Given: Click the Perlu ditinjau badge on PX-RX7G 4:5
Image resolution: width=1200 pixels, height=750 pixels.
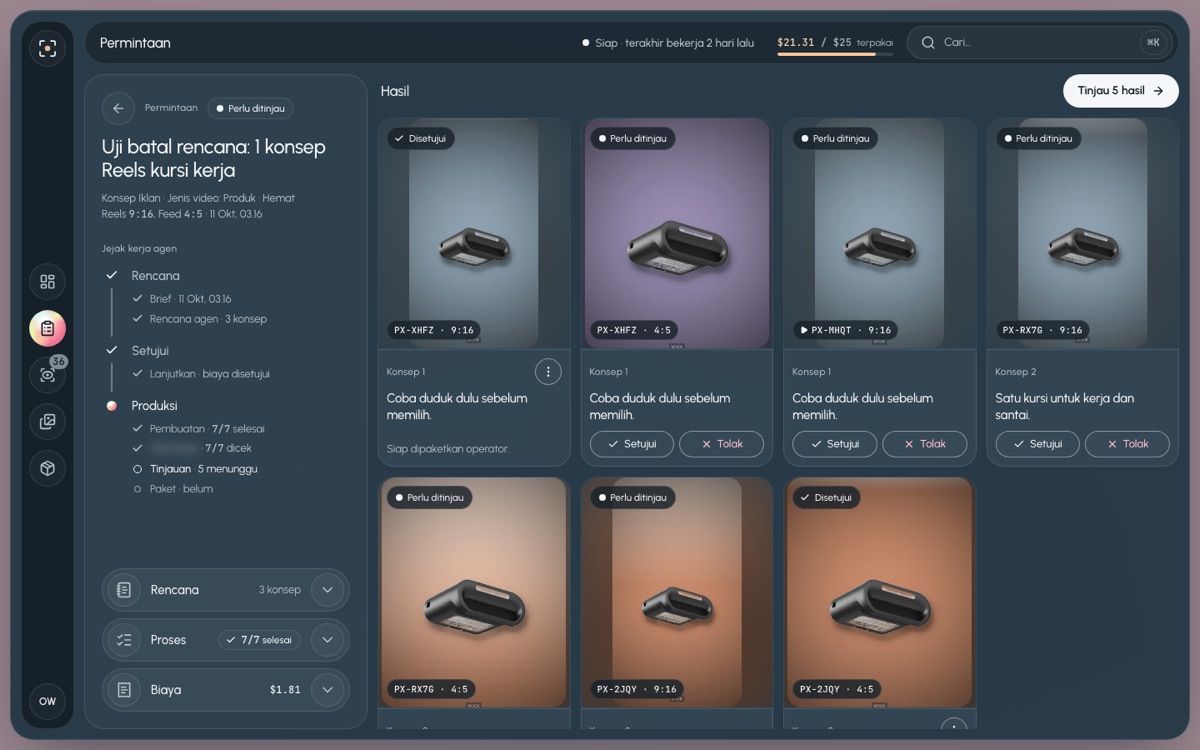Looking at the screenshot, I should click(x=429, y=497).
